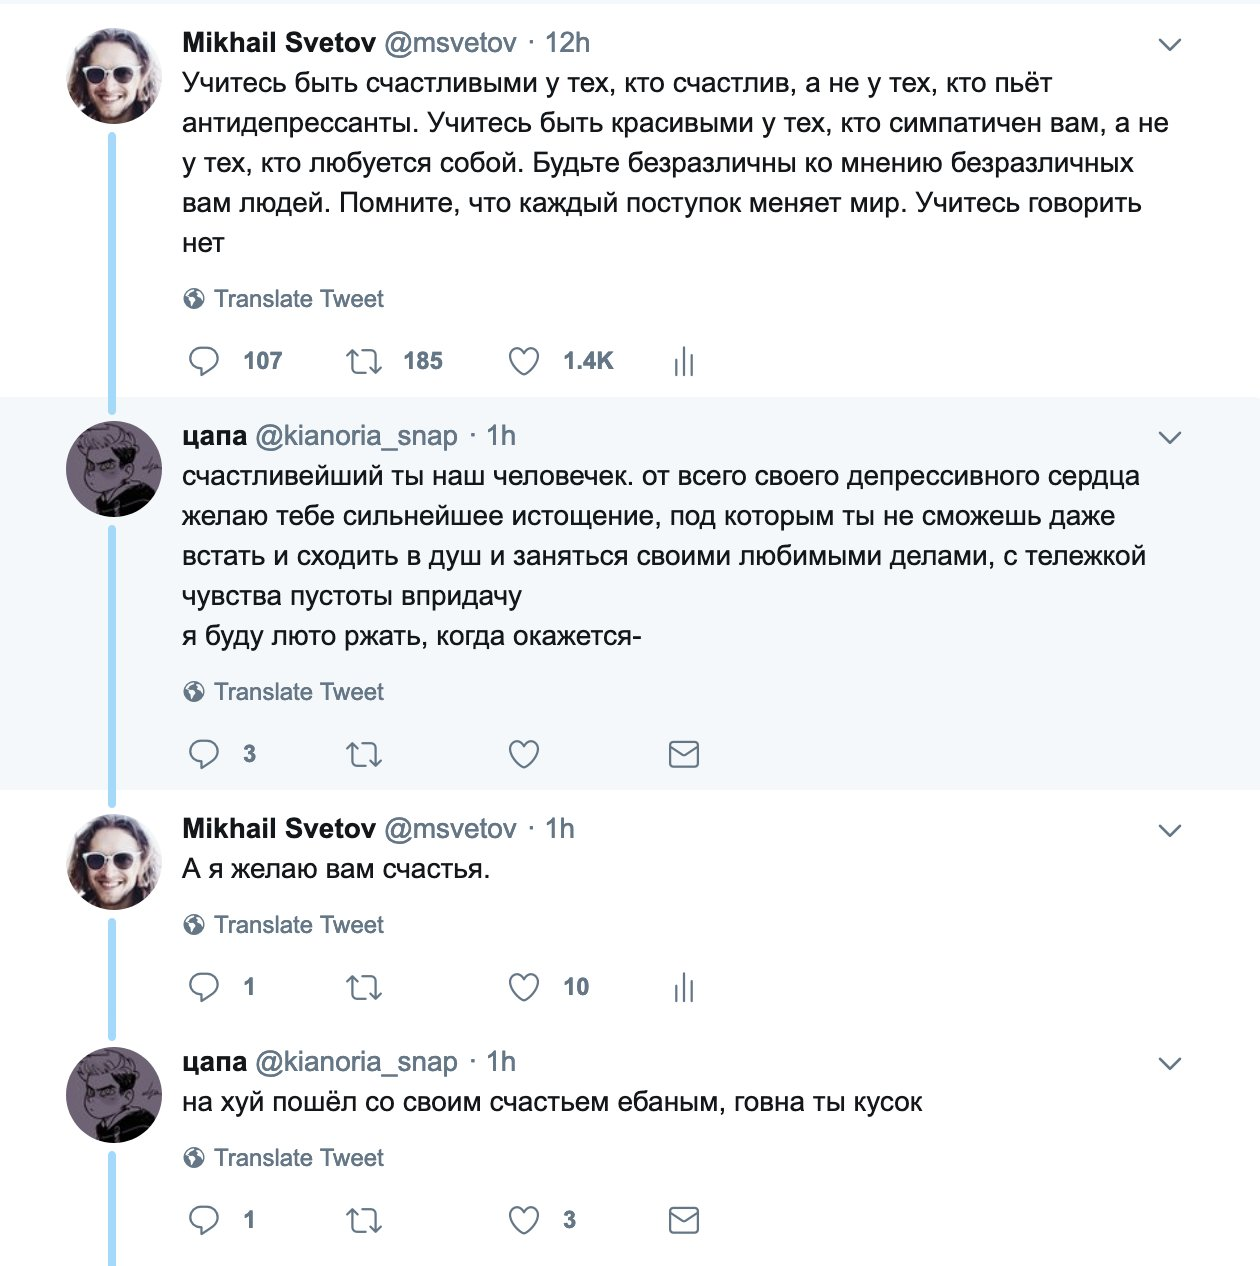Expand options chevron on цапа's first tweet

pos(1169,437)
